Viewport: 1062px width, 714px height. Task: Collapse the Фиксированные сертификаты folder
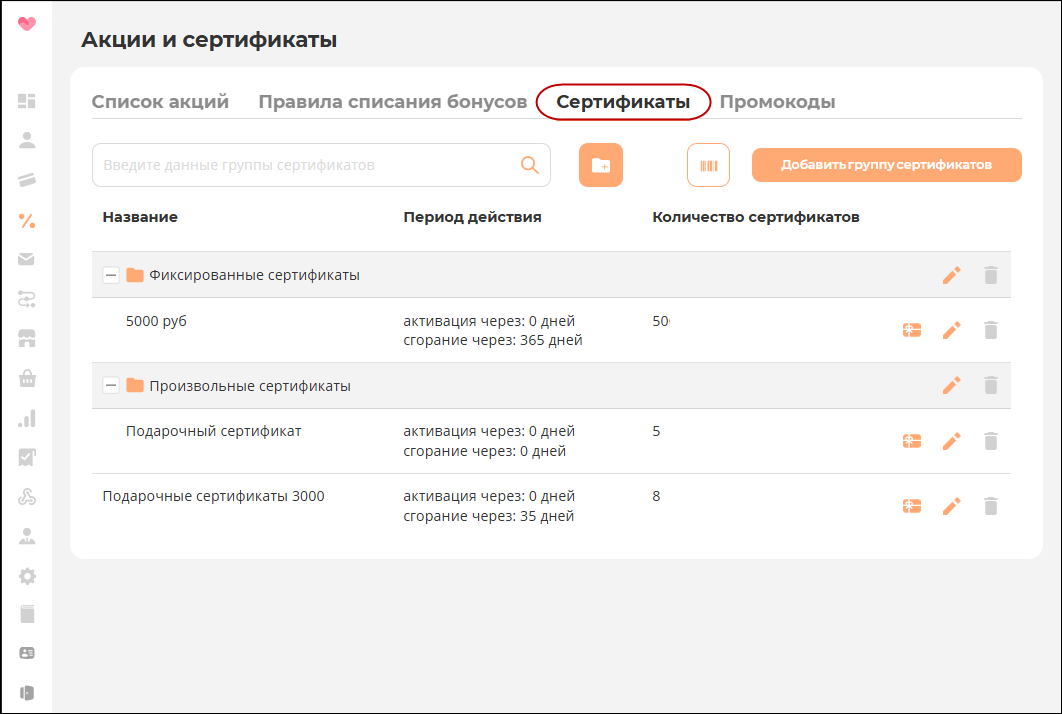(111, 275)
